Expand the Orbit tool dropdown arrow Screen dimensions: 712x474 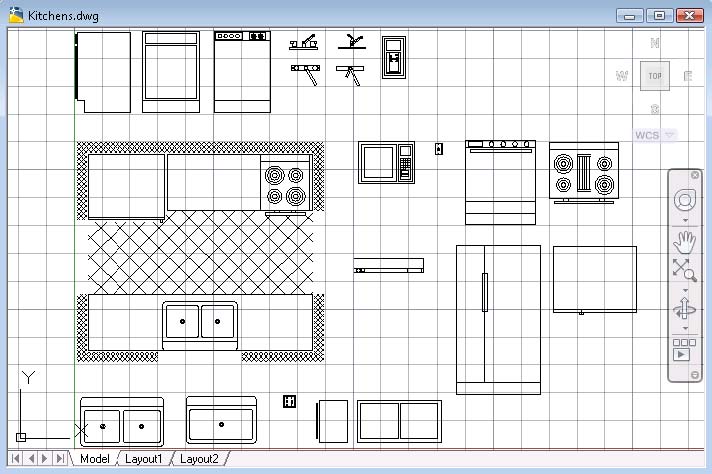(x=685, y=328)
